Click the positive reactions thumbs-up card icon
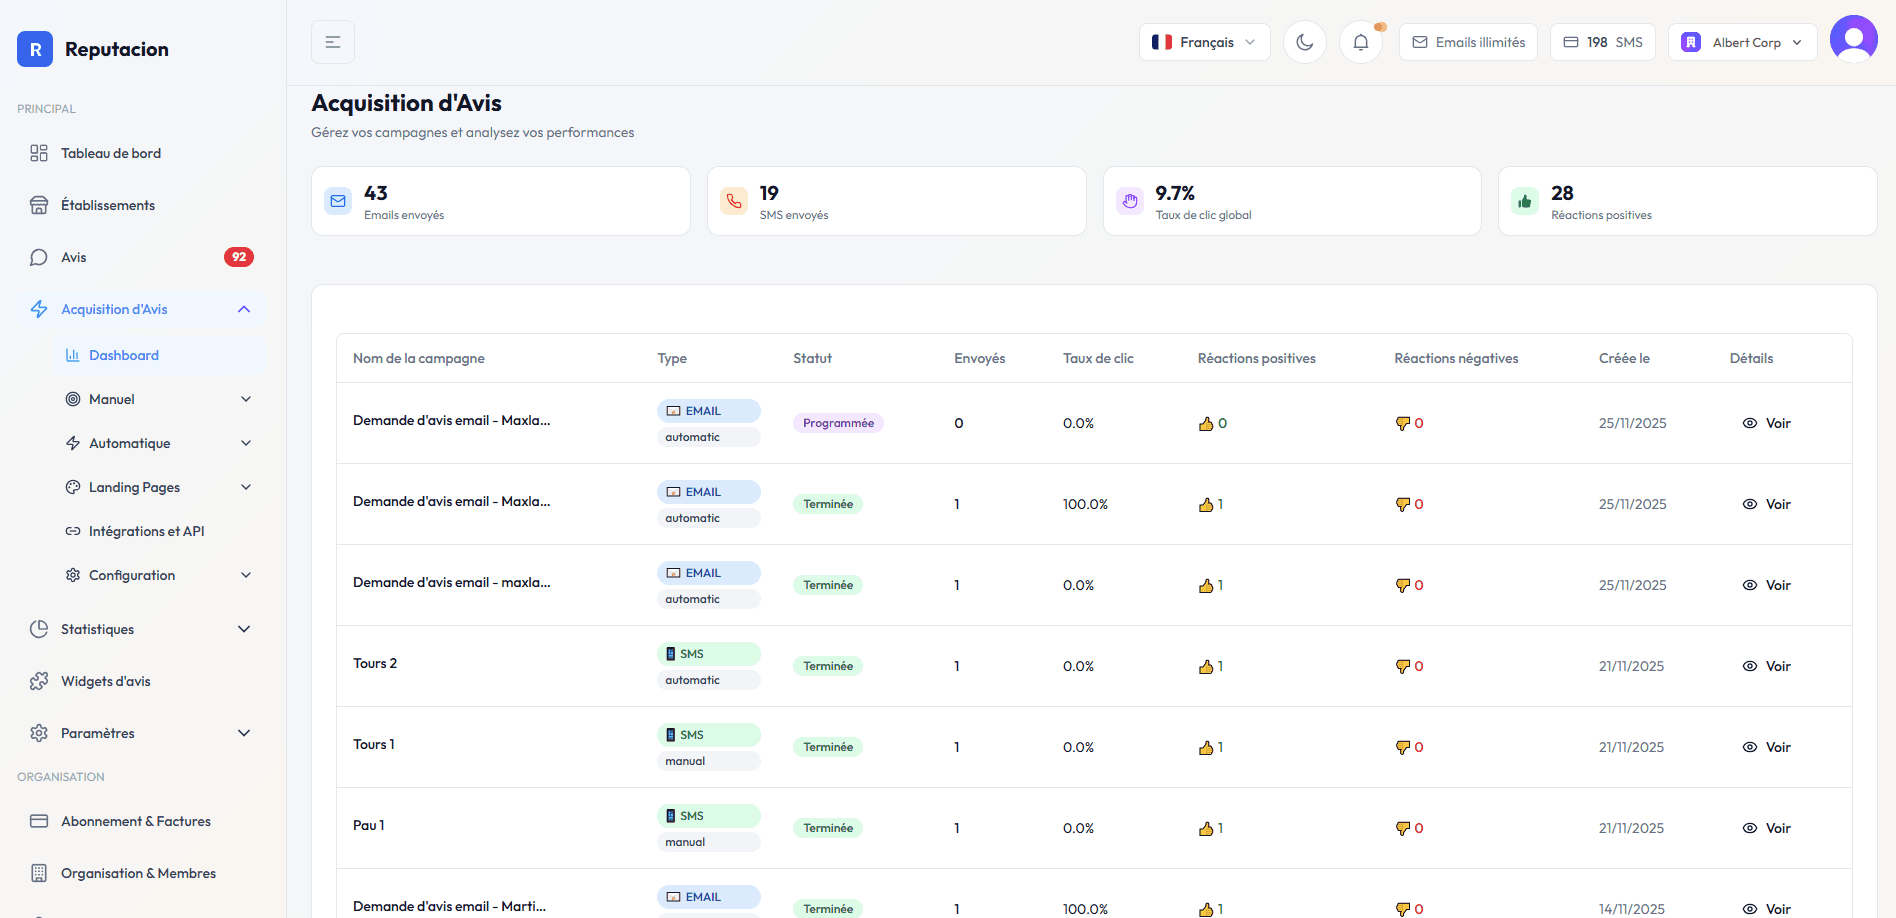 (1525, 201)
